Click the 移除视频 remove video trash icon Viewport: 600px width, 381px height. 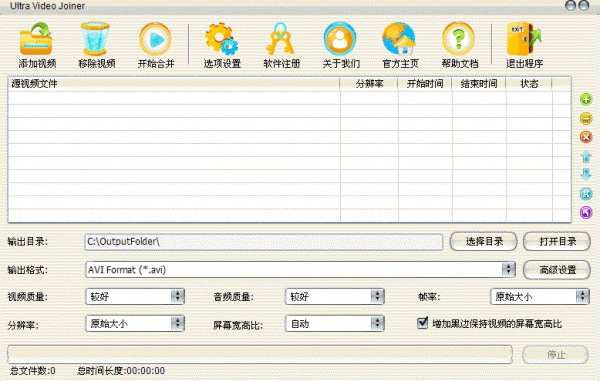[95, 39]
